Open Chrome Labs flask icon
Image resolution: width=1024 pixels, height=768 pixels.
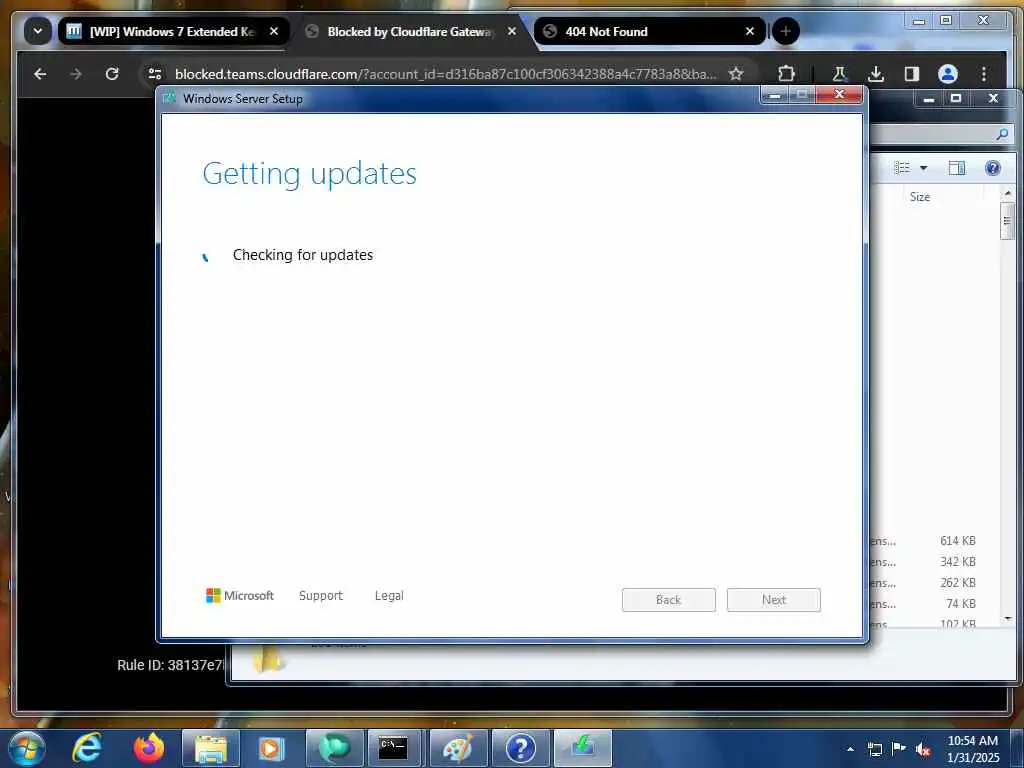[840, 74]
